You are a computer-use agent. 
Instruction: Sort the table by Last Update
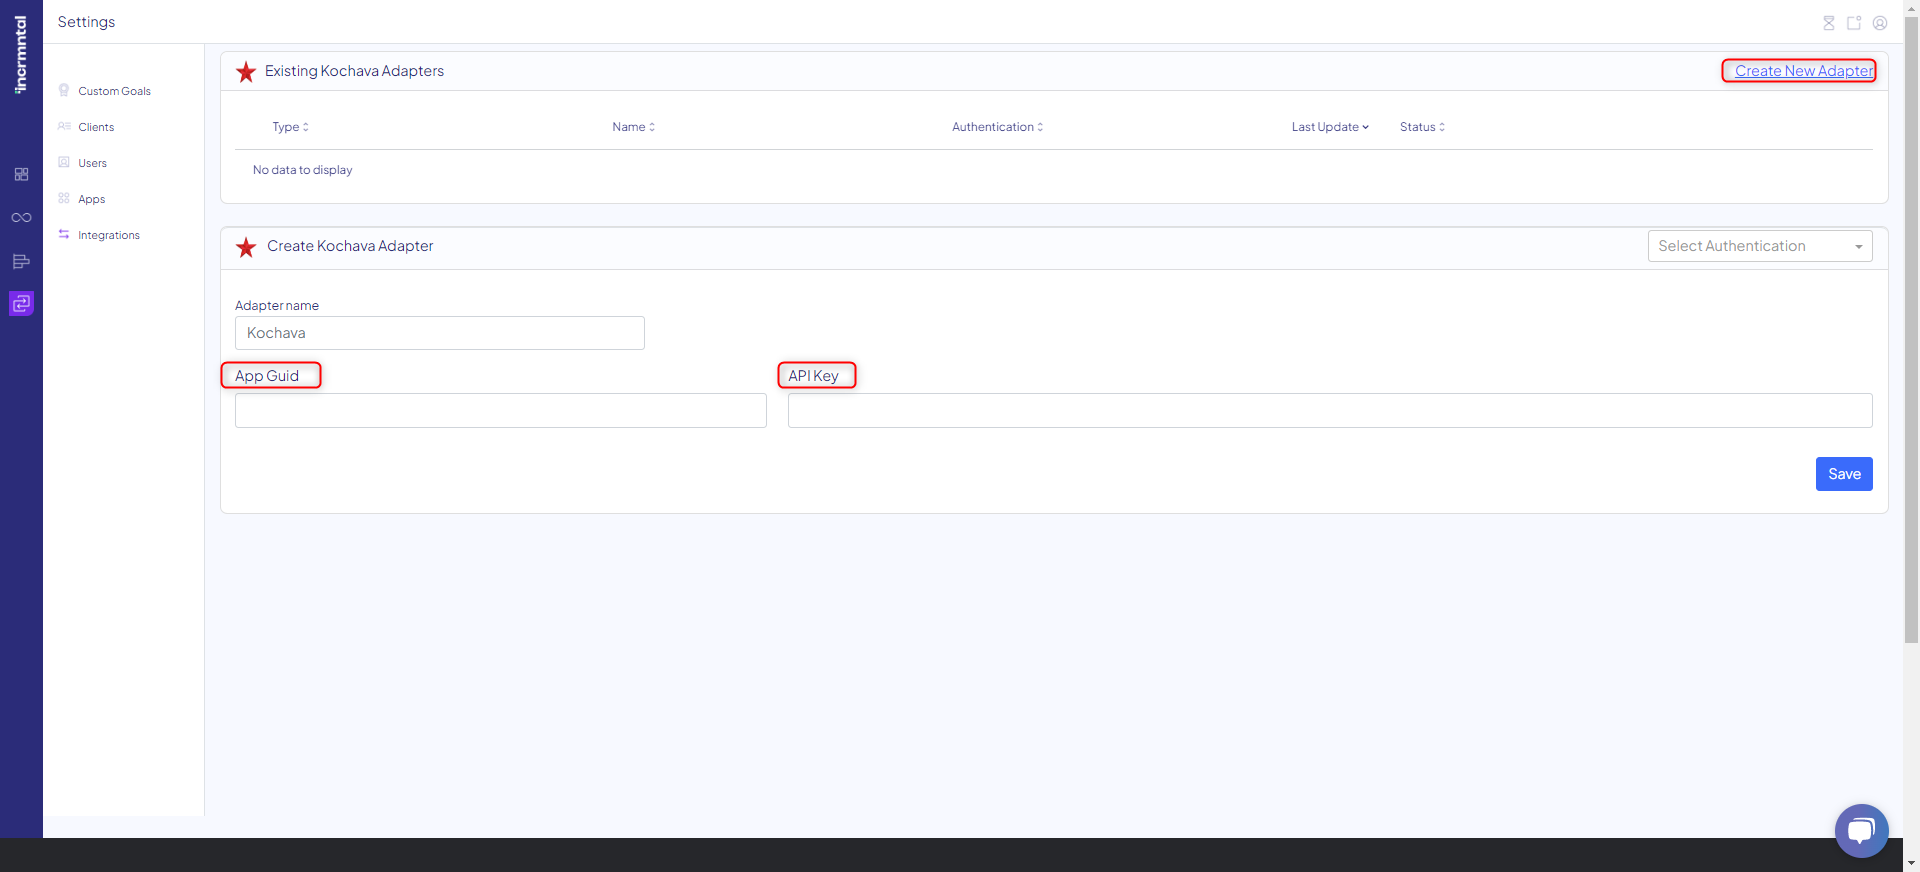(x=1329, y=127)
